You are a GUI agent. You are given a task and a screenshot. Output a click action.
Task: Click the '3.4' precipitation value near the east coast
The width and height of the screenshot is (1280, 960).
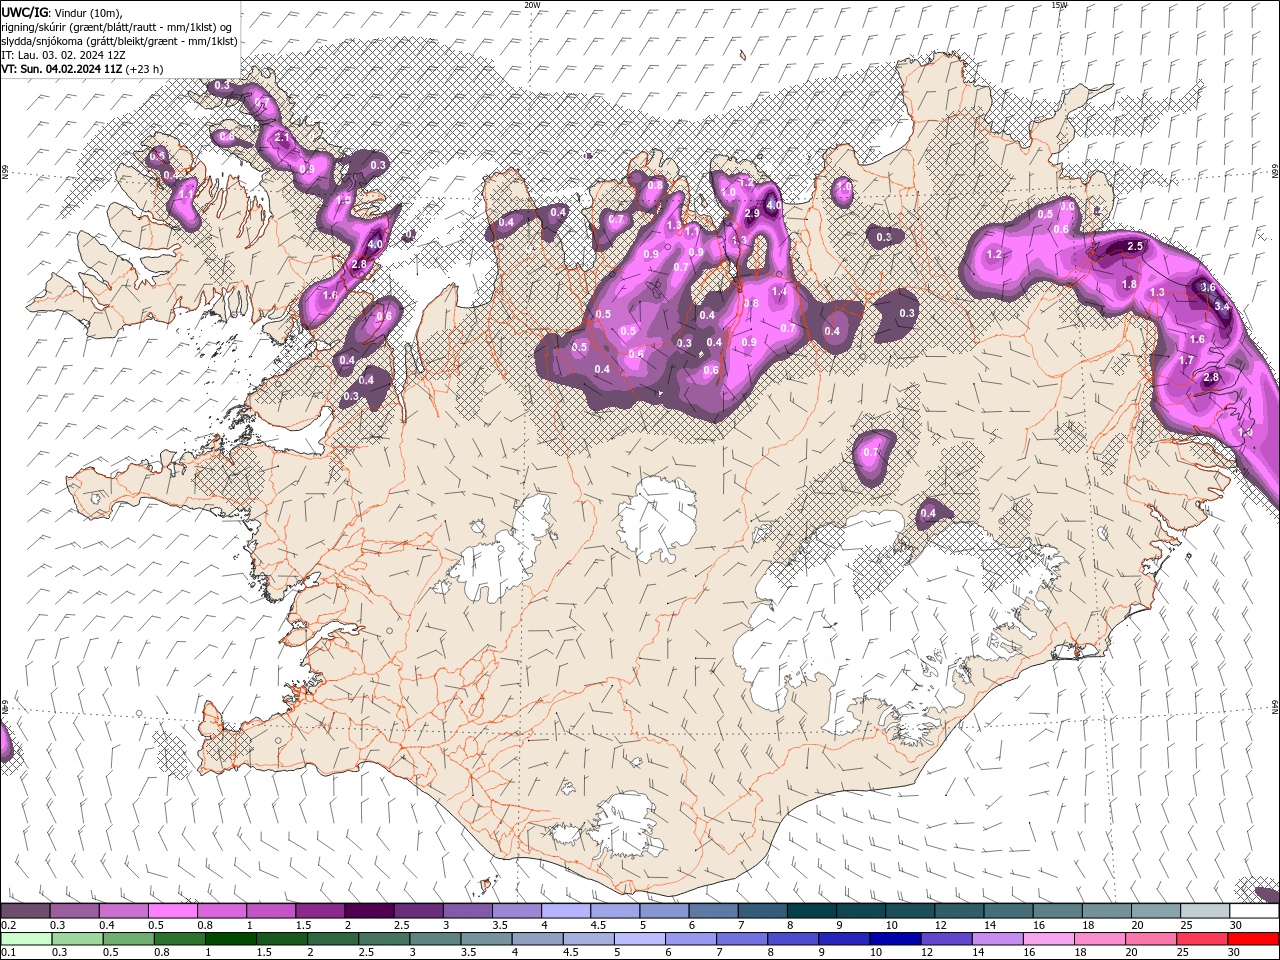click(1221, 306)
